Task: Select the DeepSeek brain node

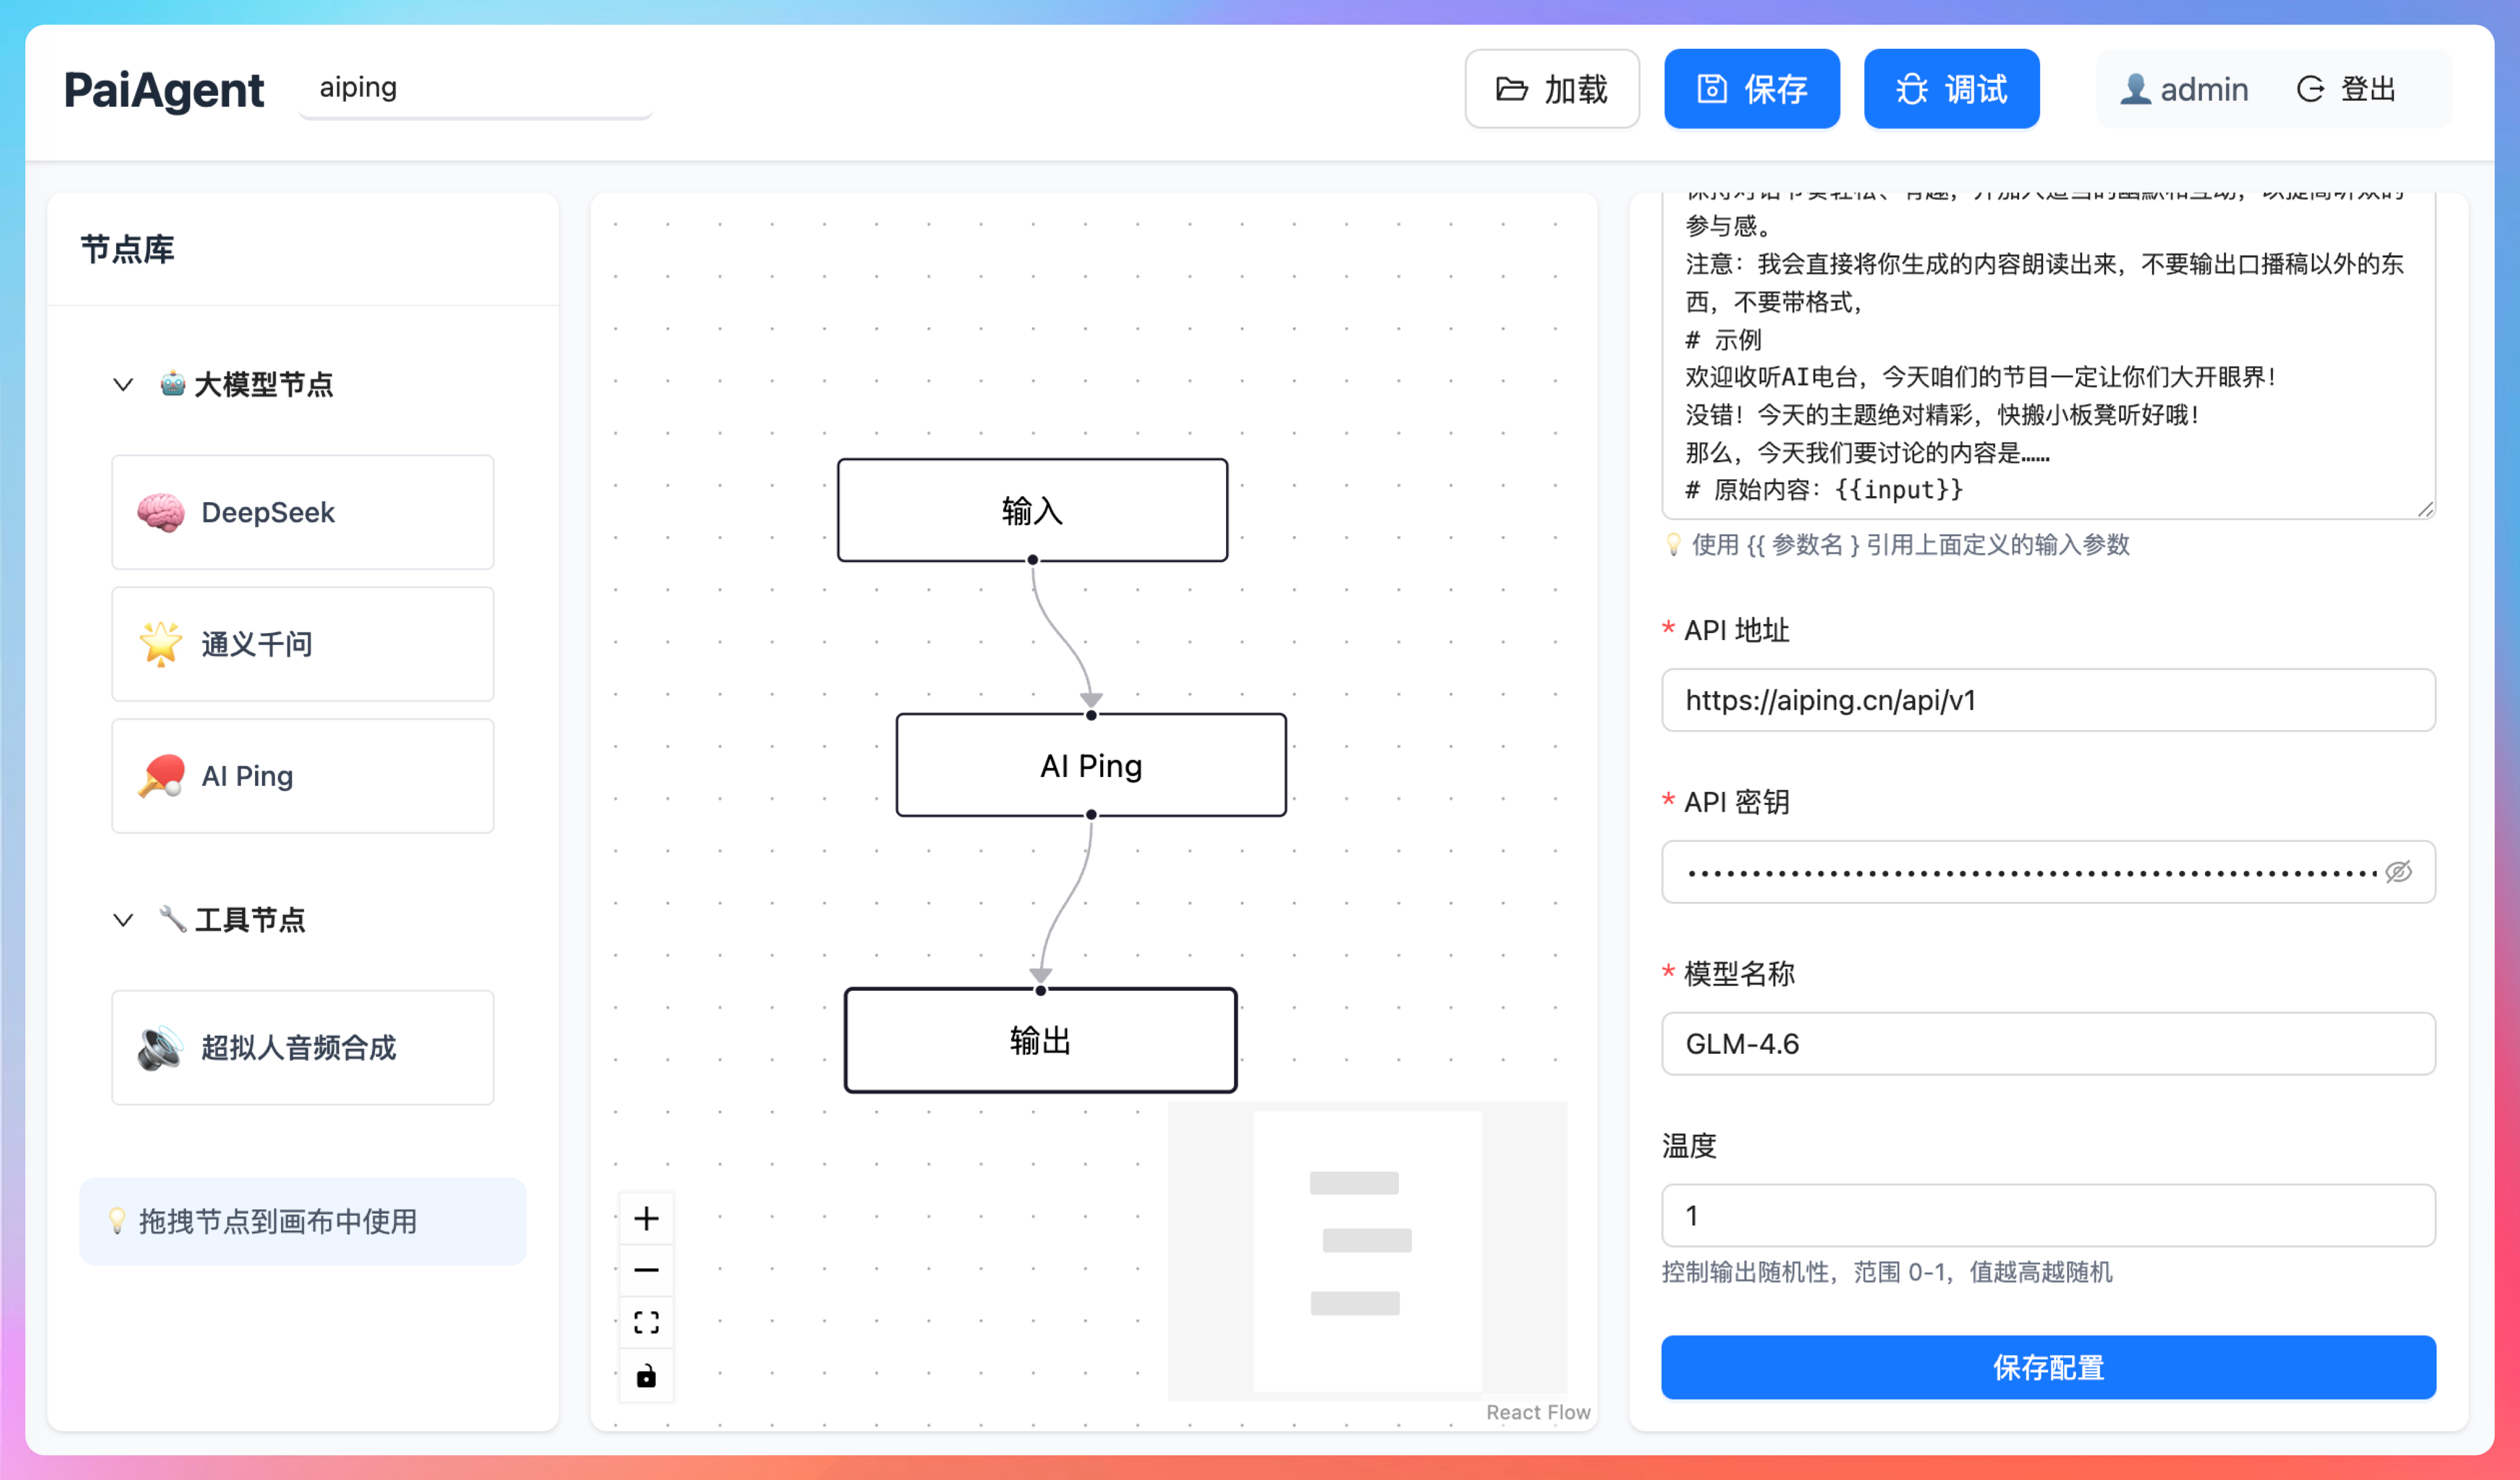Action: tap(302, 512)
